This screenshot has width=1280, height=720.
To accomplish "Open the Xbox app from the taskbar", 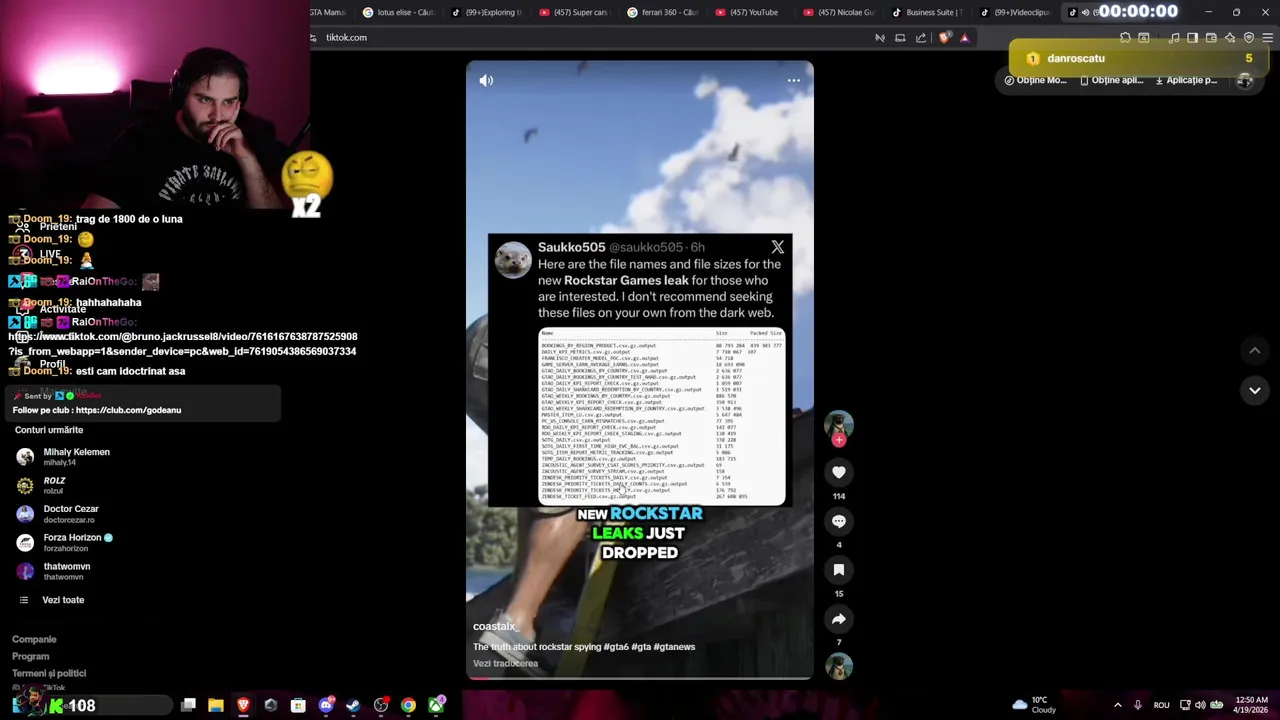I will click(436, 705).
